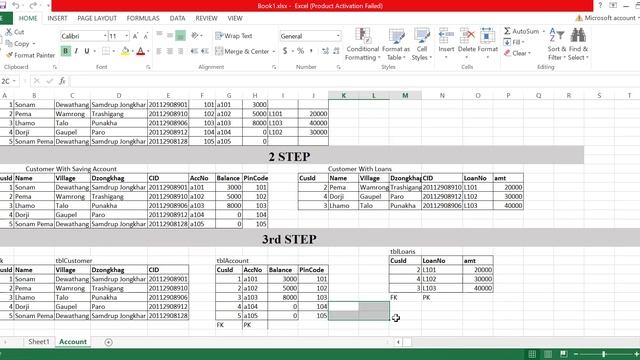Select the Account sheet tab
Image resolution: width=640 pixels, height=360 pixels.
click(x=73, y=342)
